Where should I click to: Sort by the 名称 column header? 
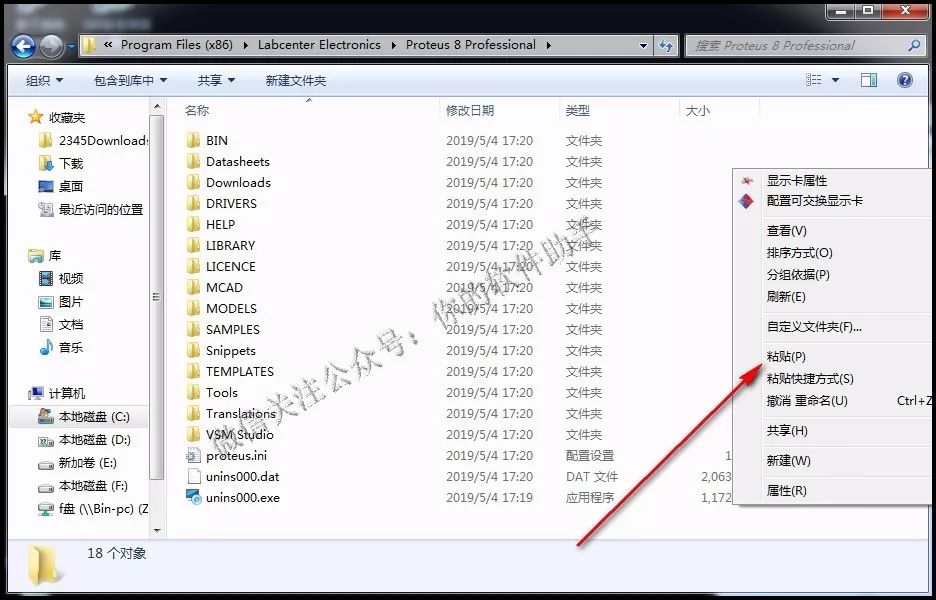point(197,110)
